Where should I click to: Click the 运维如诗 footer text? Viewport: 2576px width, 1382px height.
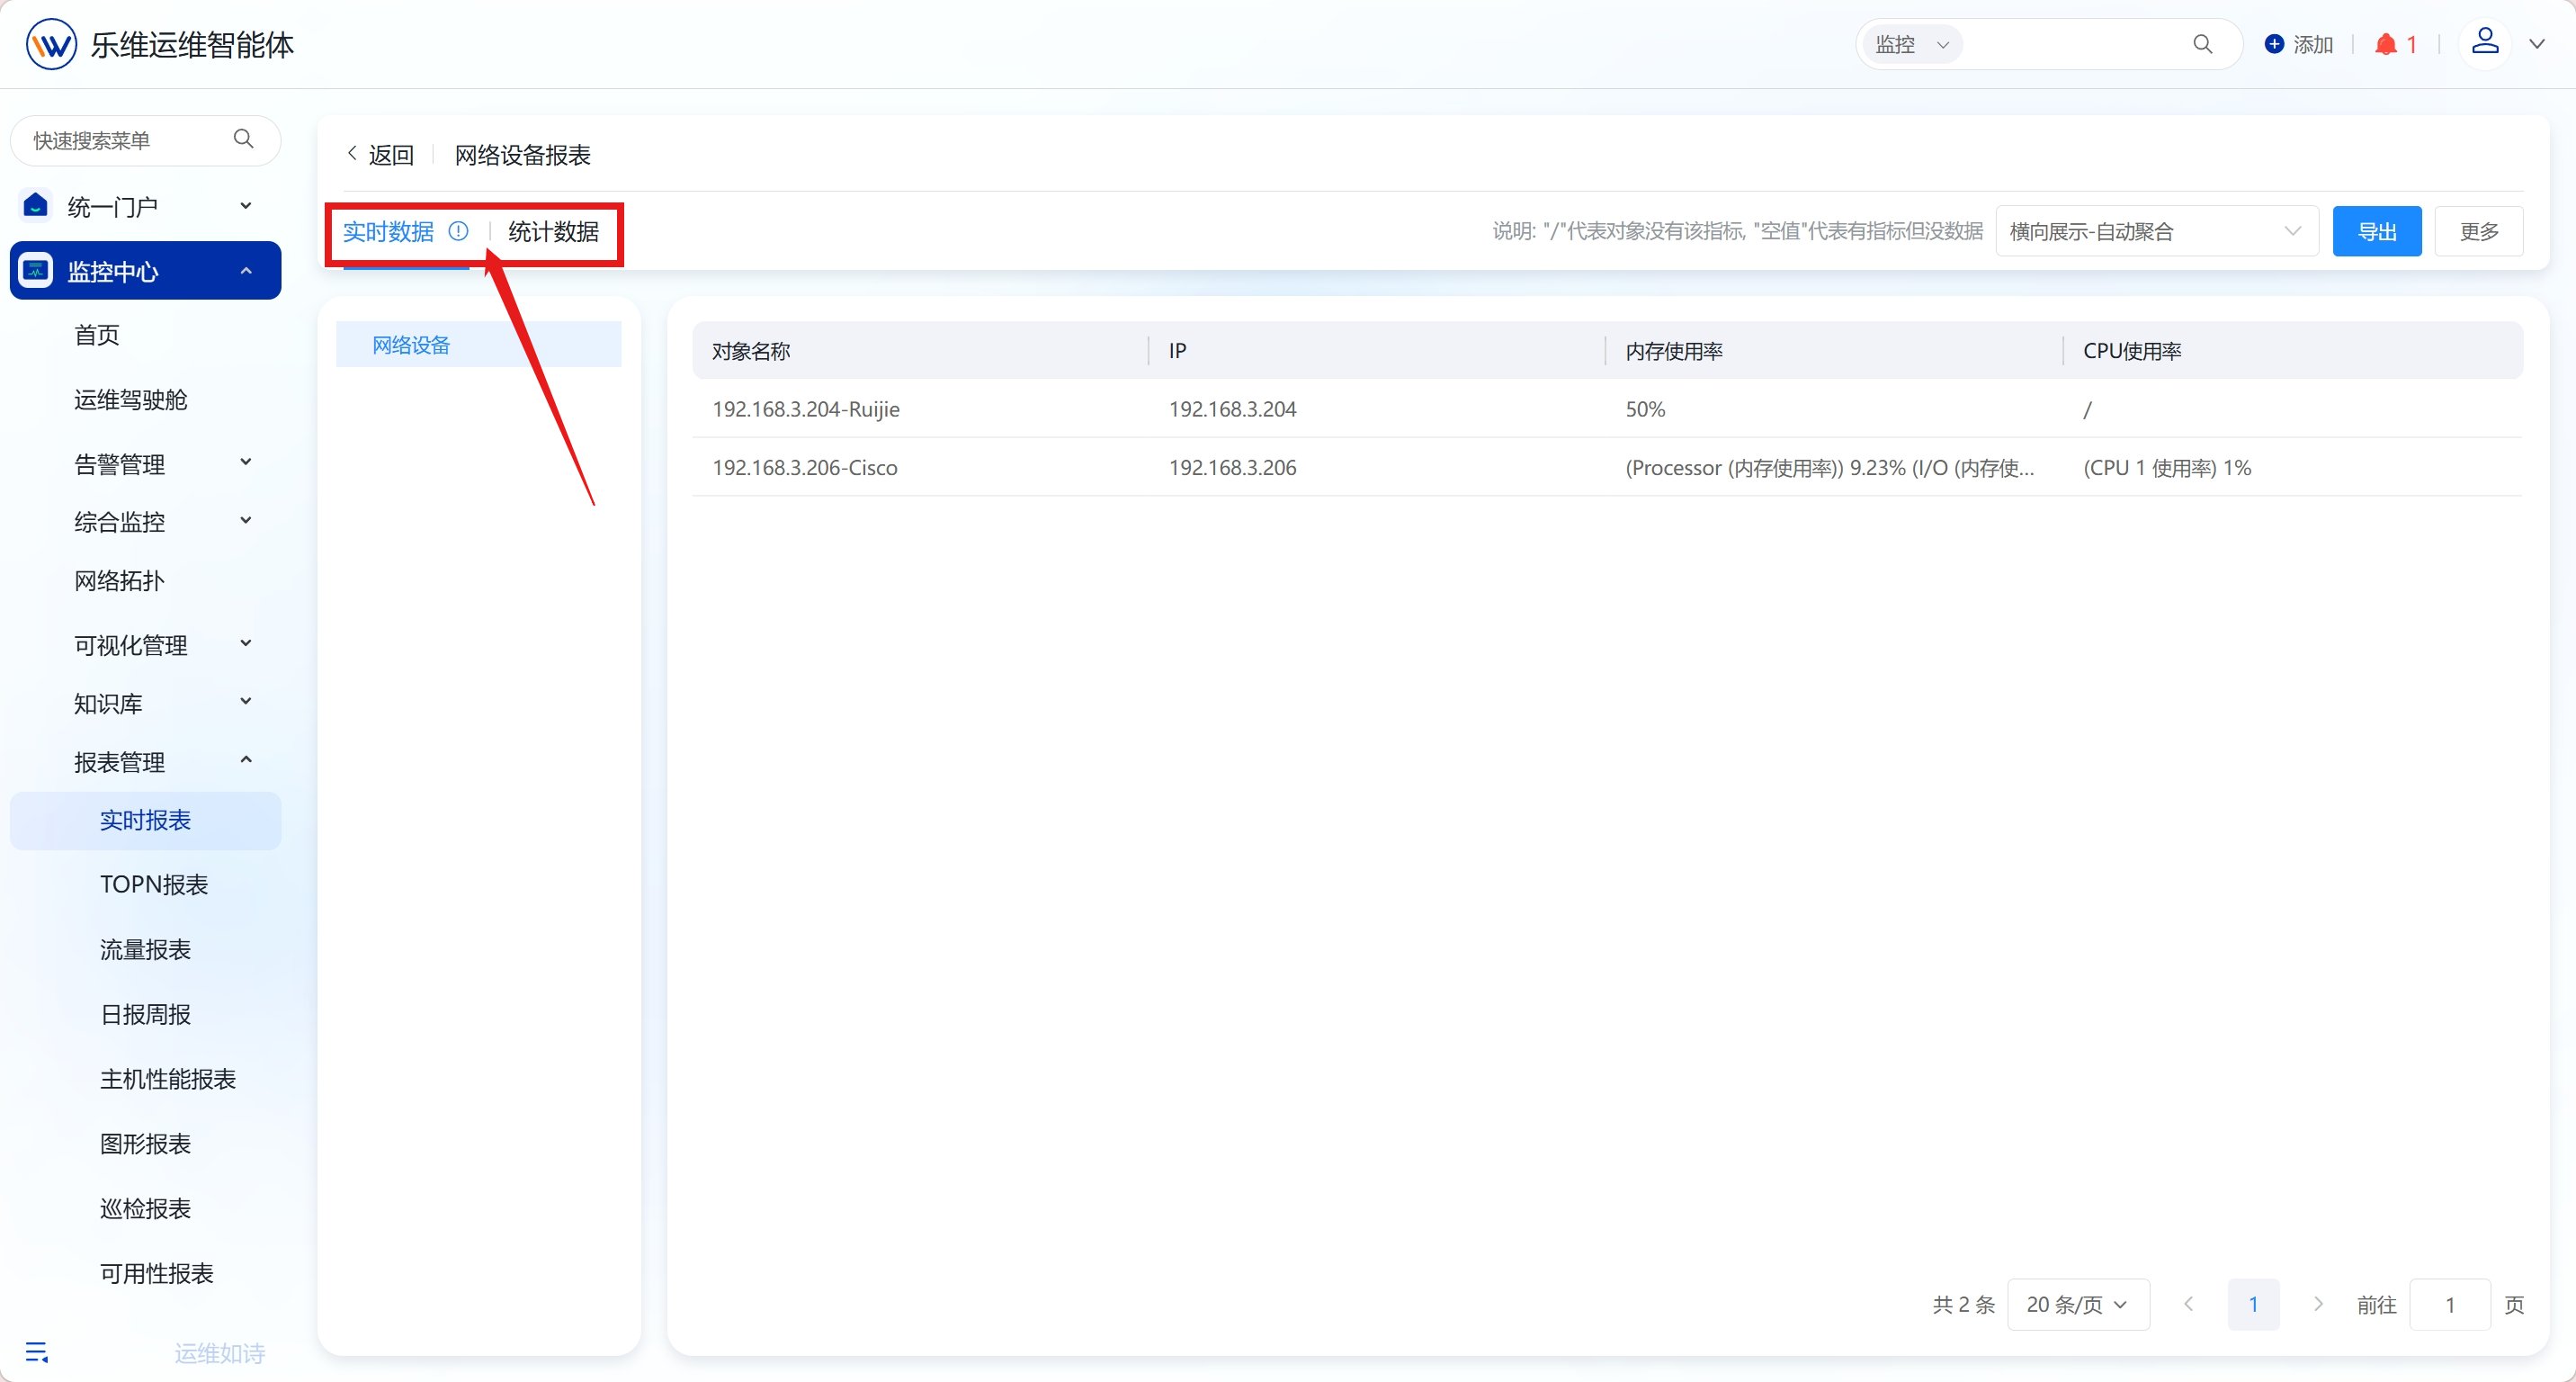tap(220, 1353)
